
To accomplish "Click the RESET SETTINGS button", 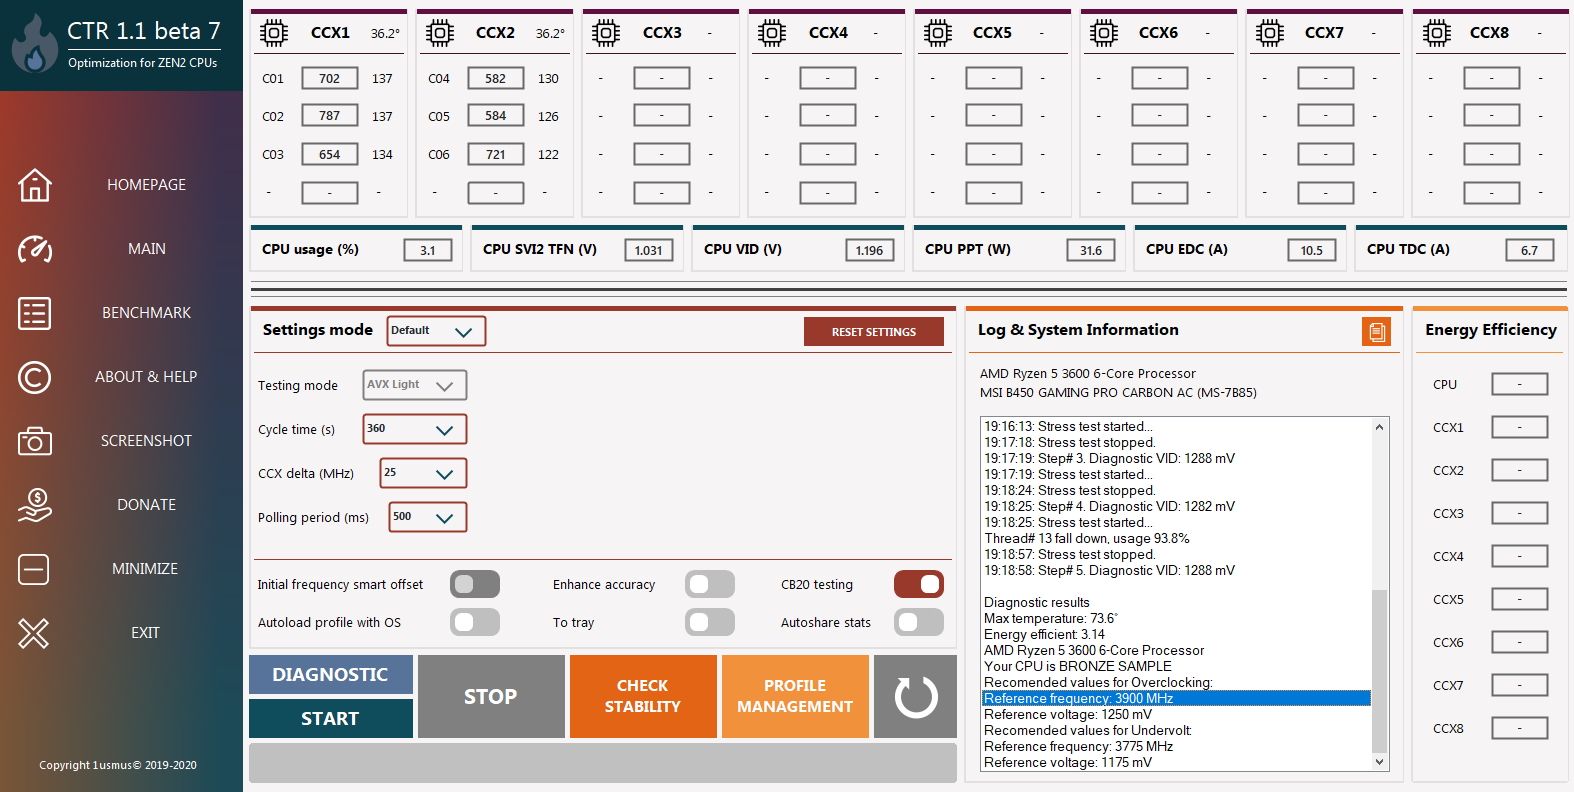I will click(874, 332).
